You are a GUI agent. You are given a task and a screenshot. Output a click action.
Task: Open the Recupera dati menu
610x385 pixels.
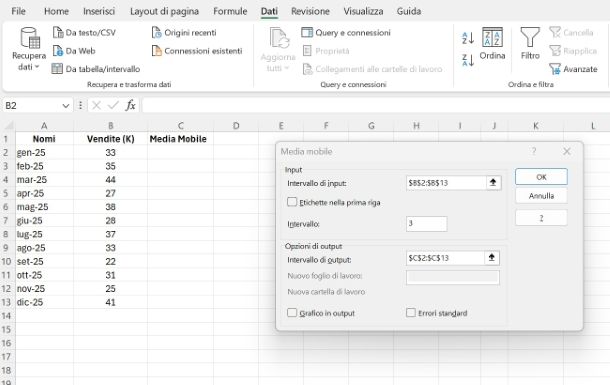tap(29, 49)
